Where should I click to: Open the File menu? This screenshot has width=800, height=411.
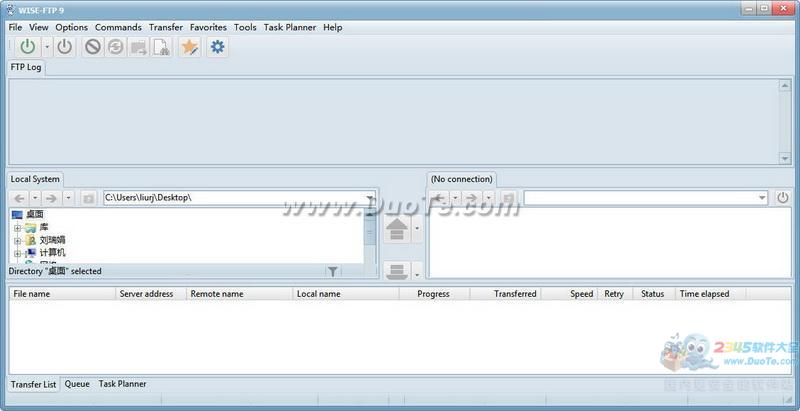15,27
